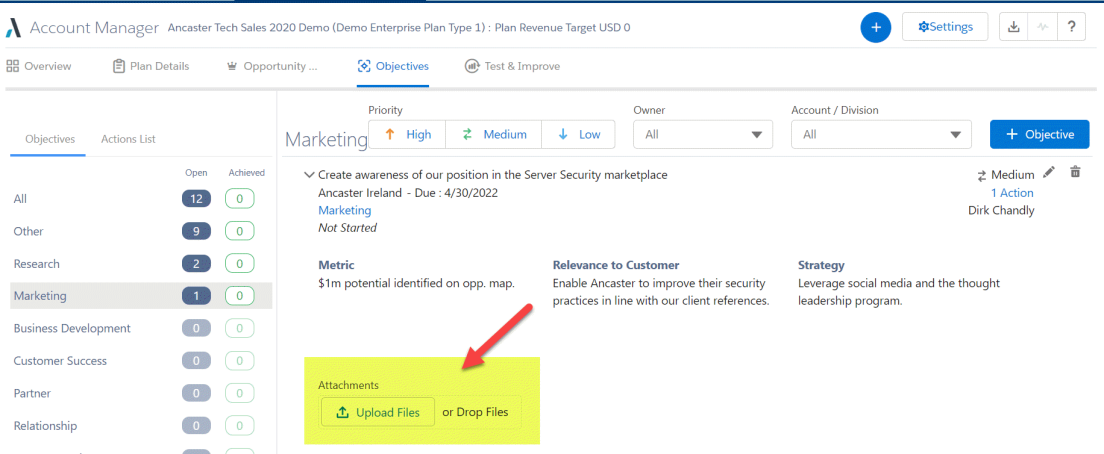Screen dimensions: 1104x454
Task: Click the blue plus circle icon
Action: click(875, 27)
